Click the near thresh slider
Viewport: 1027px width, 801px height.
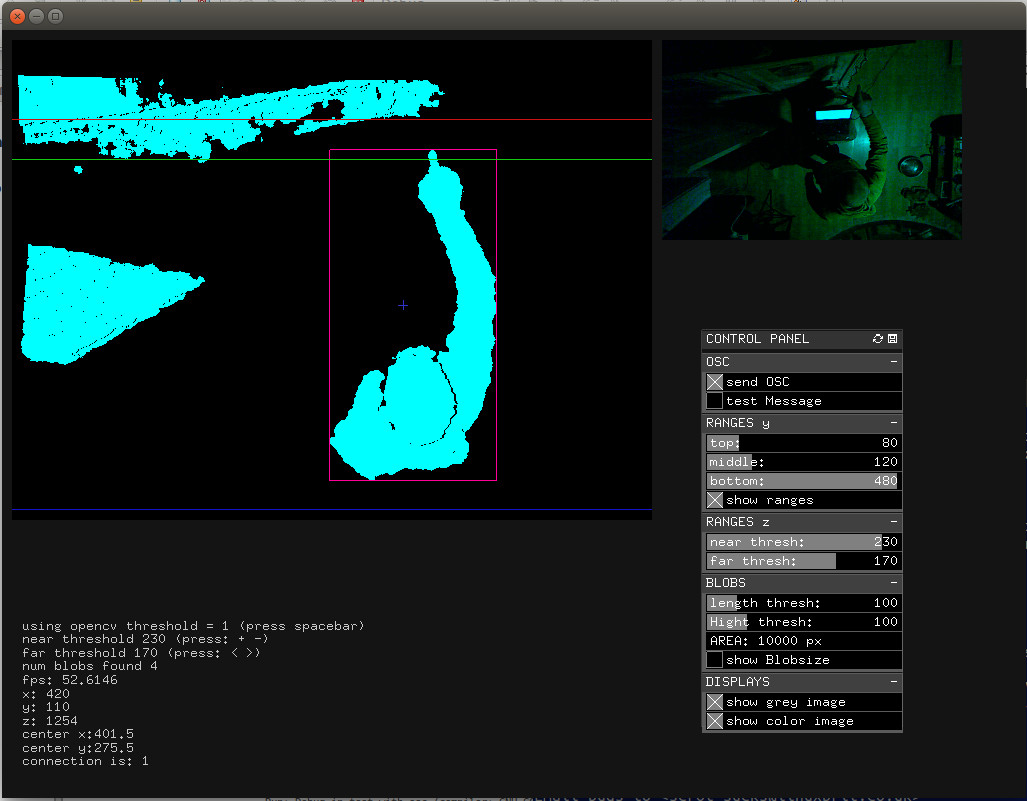[803, 542]
